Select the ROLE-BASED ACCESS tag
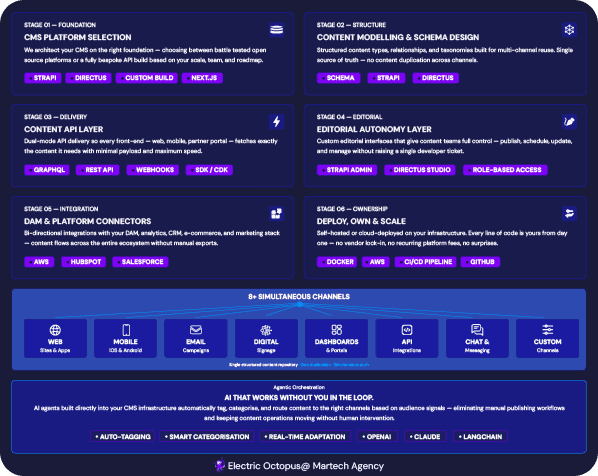This screenshot has width=598, height=476. tap(505, 170)
